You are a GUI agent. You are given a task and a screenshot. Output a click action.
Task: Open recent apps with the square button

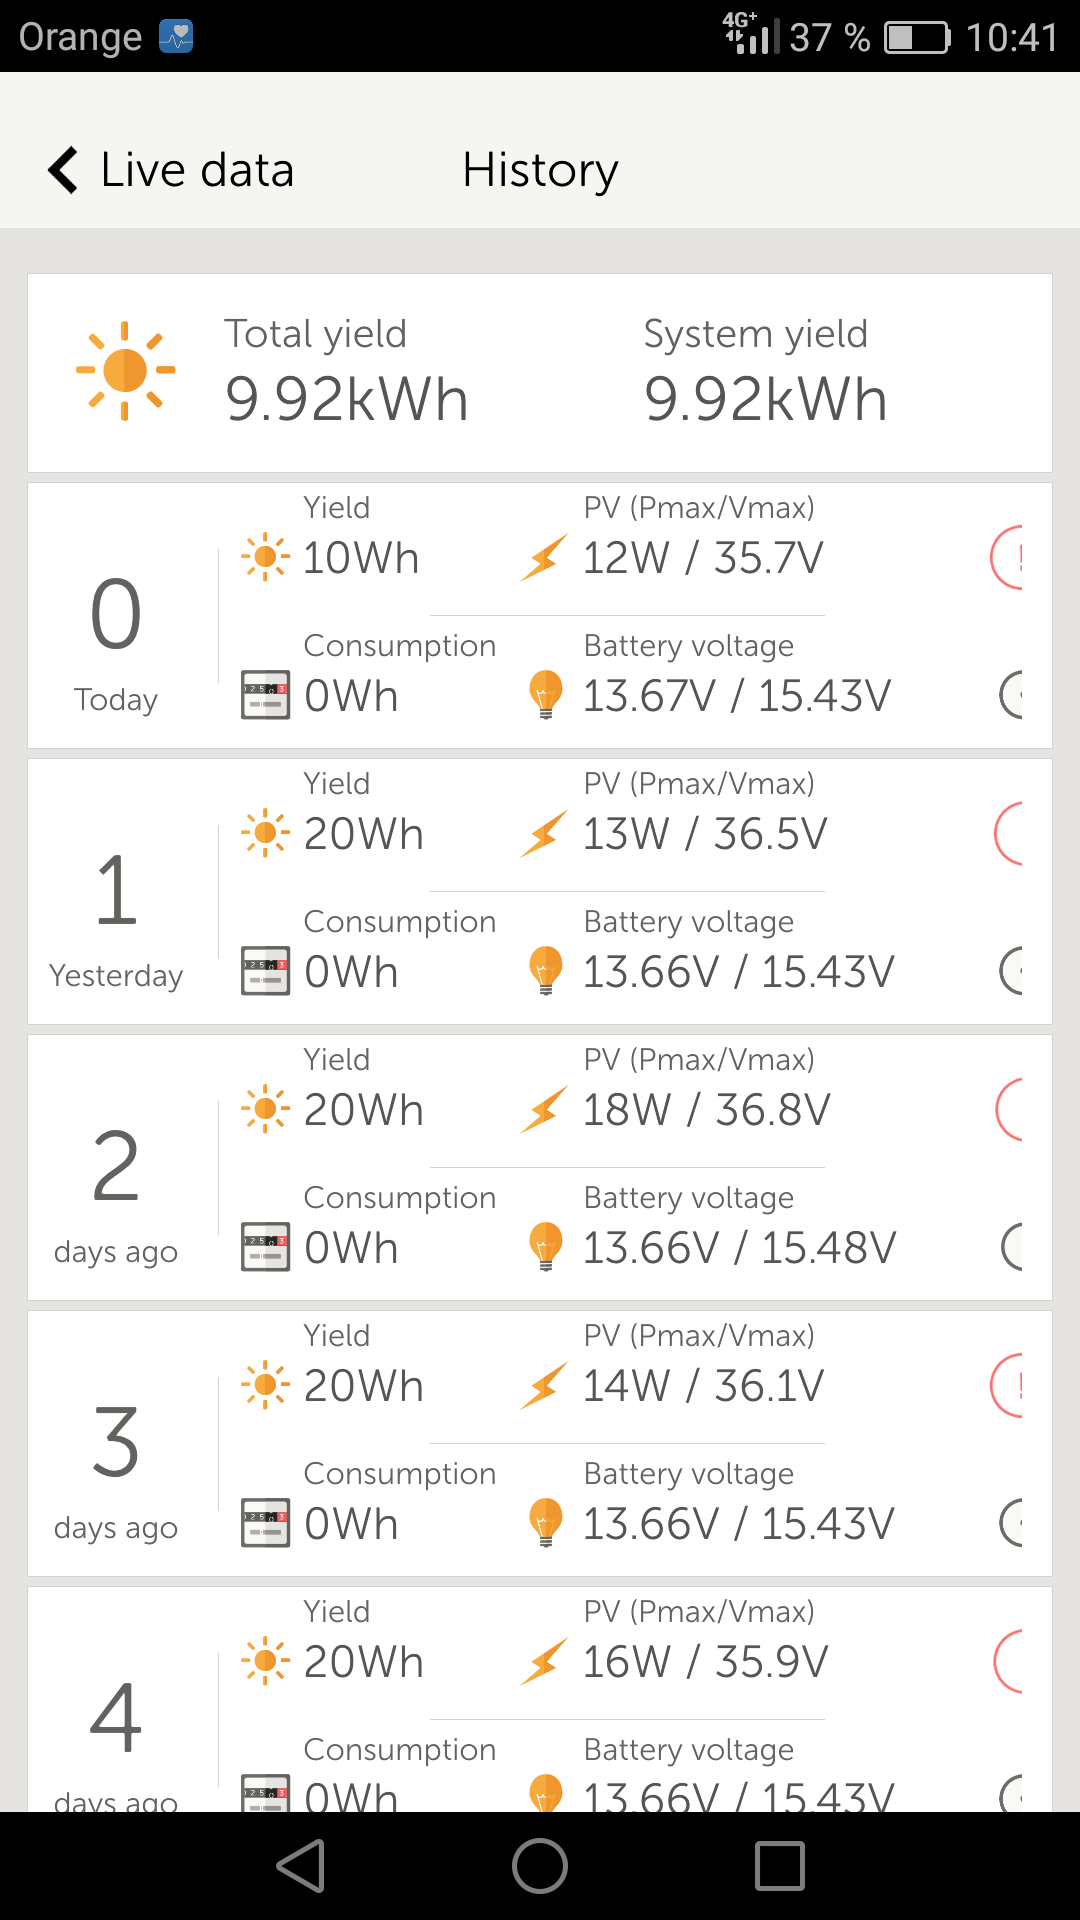click(x=780, y=1866)
